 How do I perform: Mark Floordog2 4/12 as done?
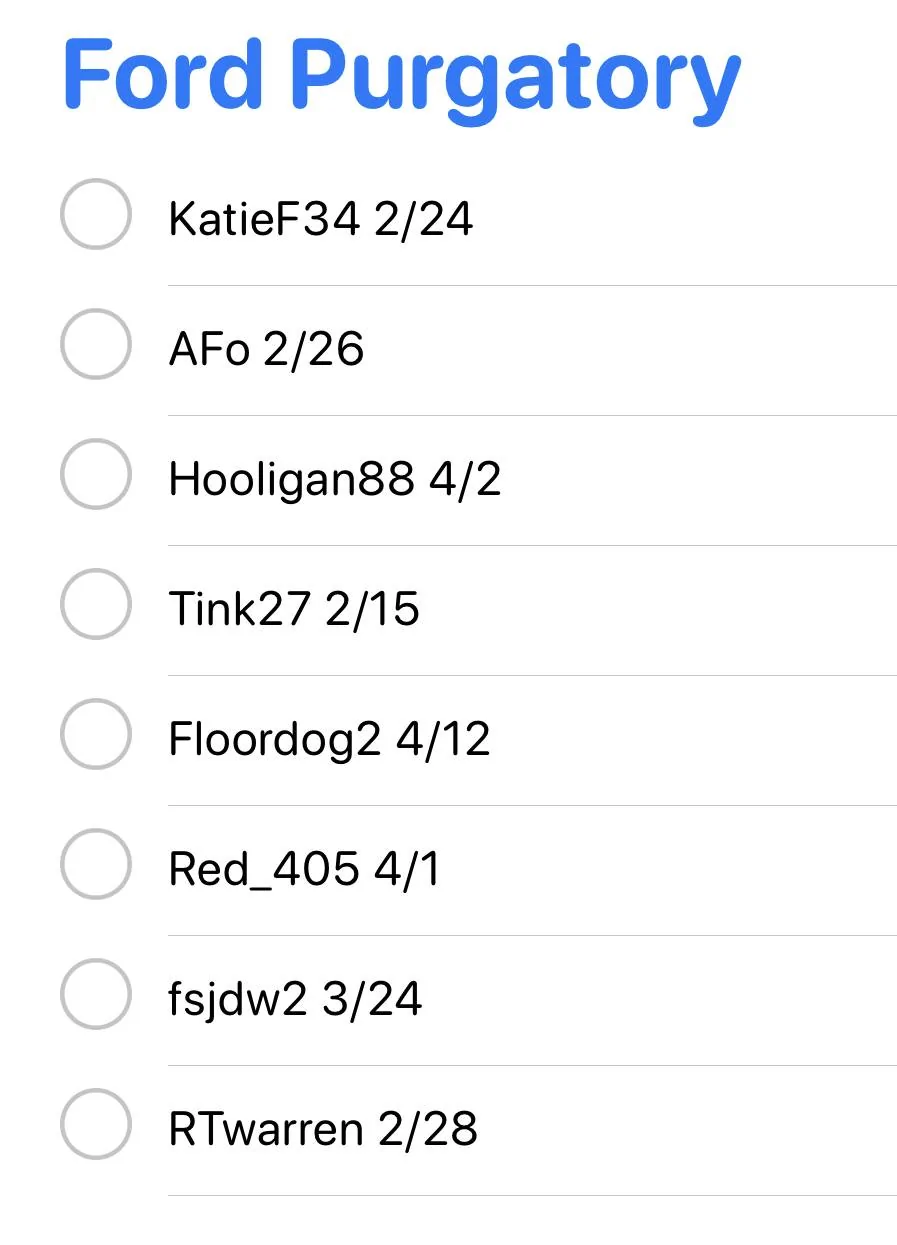click(x=96, y=734)
